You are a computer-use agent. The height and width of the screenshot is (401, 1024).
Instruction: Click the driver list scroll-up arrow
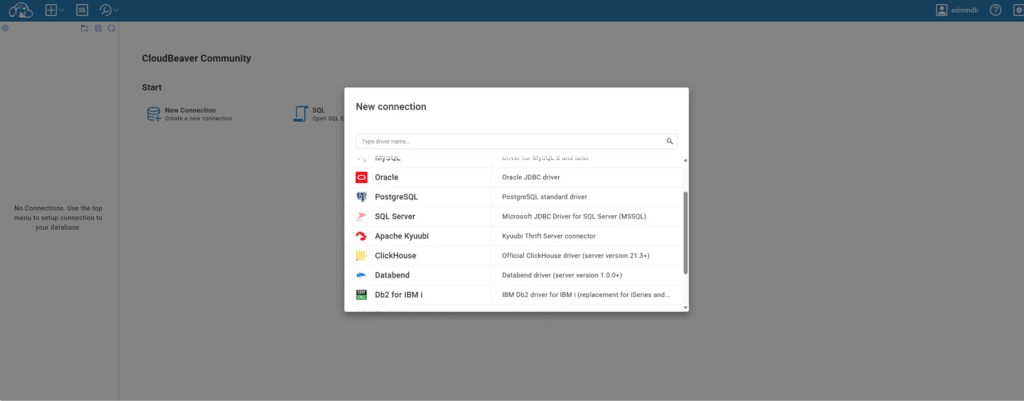coord(685,160)
